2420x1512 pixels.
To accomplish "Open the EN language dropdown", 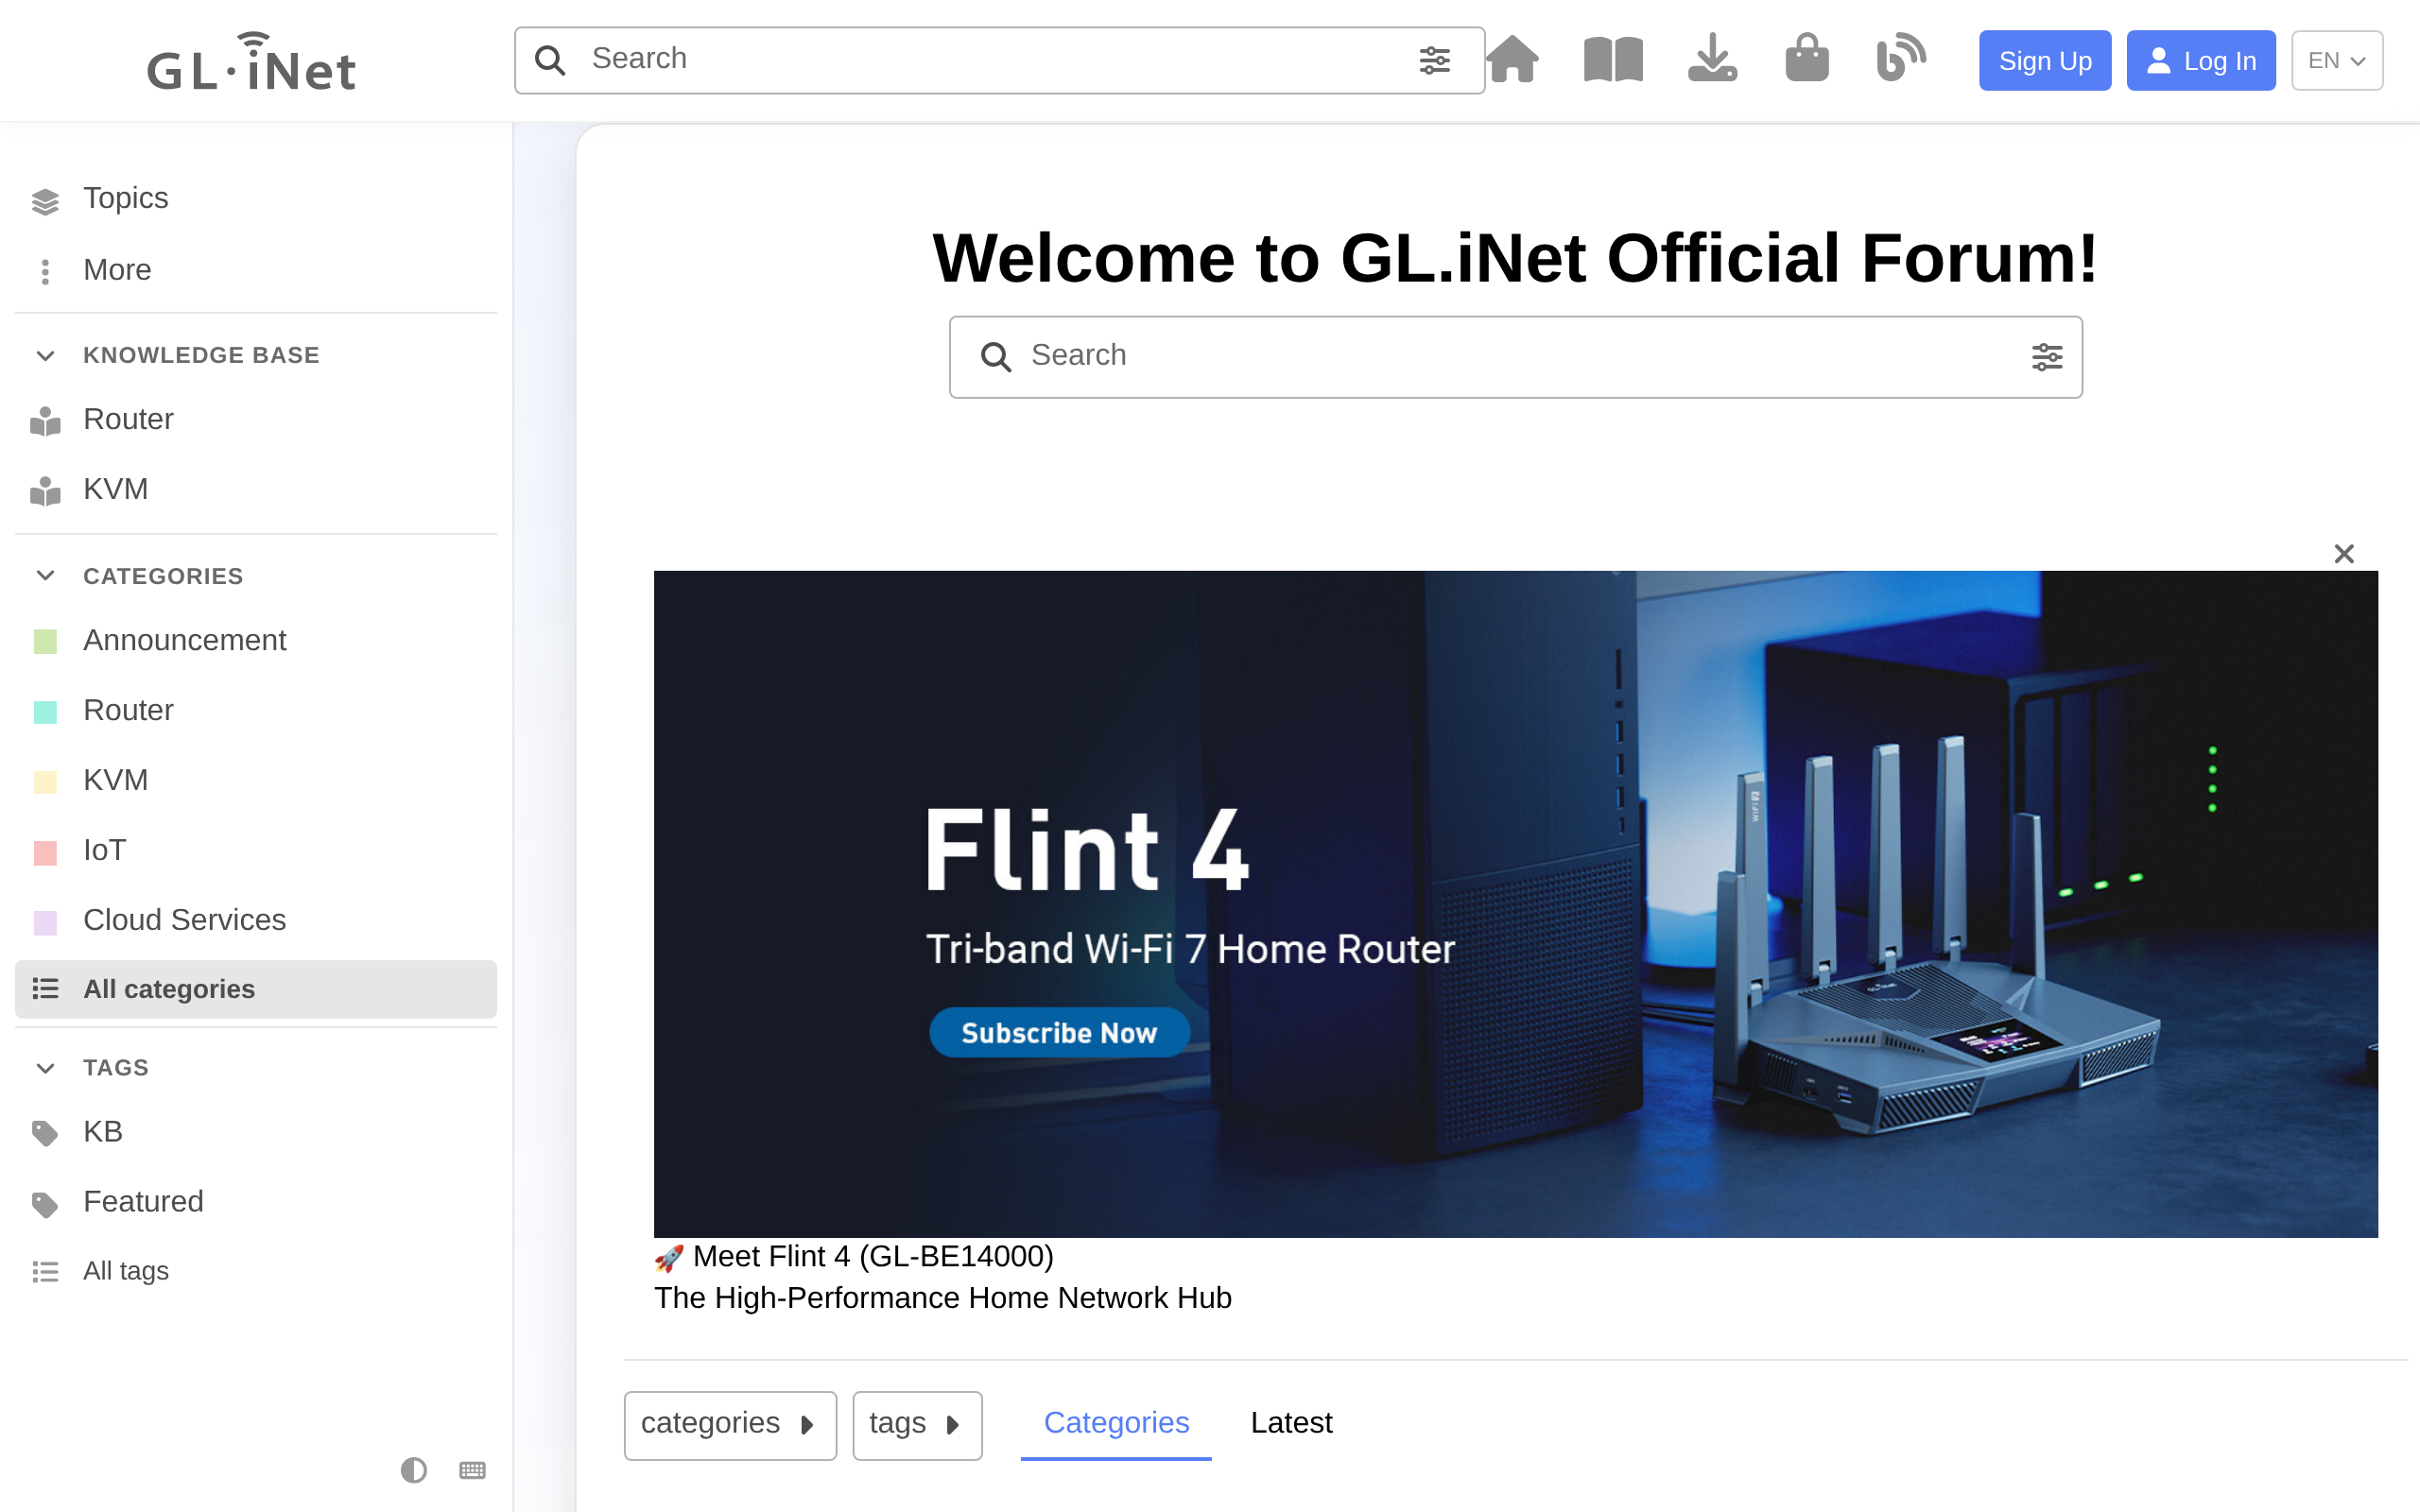I will pyautogui.click(x=2337, y=61).
